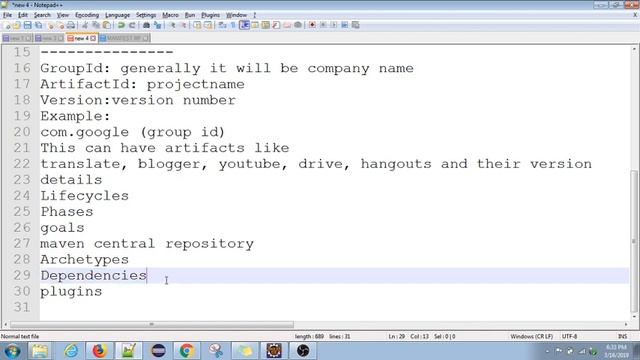Click the Save All toolbar icon
The height and width of the screenshot is (360, 640).
tap(38, 25)
